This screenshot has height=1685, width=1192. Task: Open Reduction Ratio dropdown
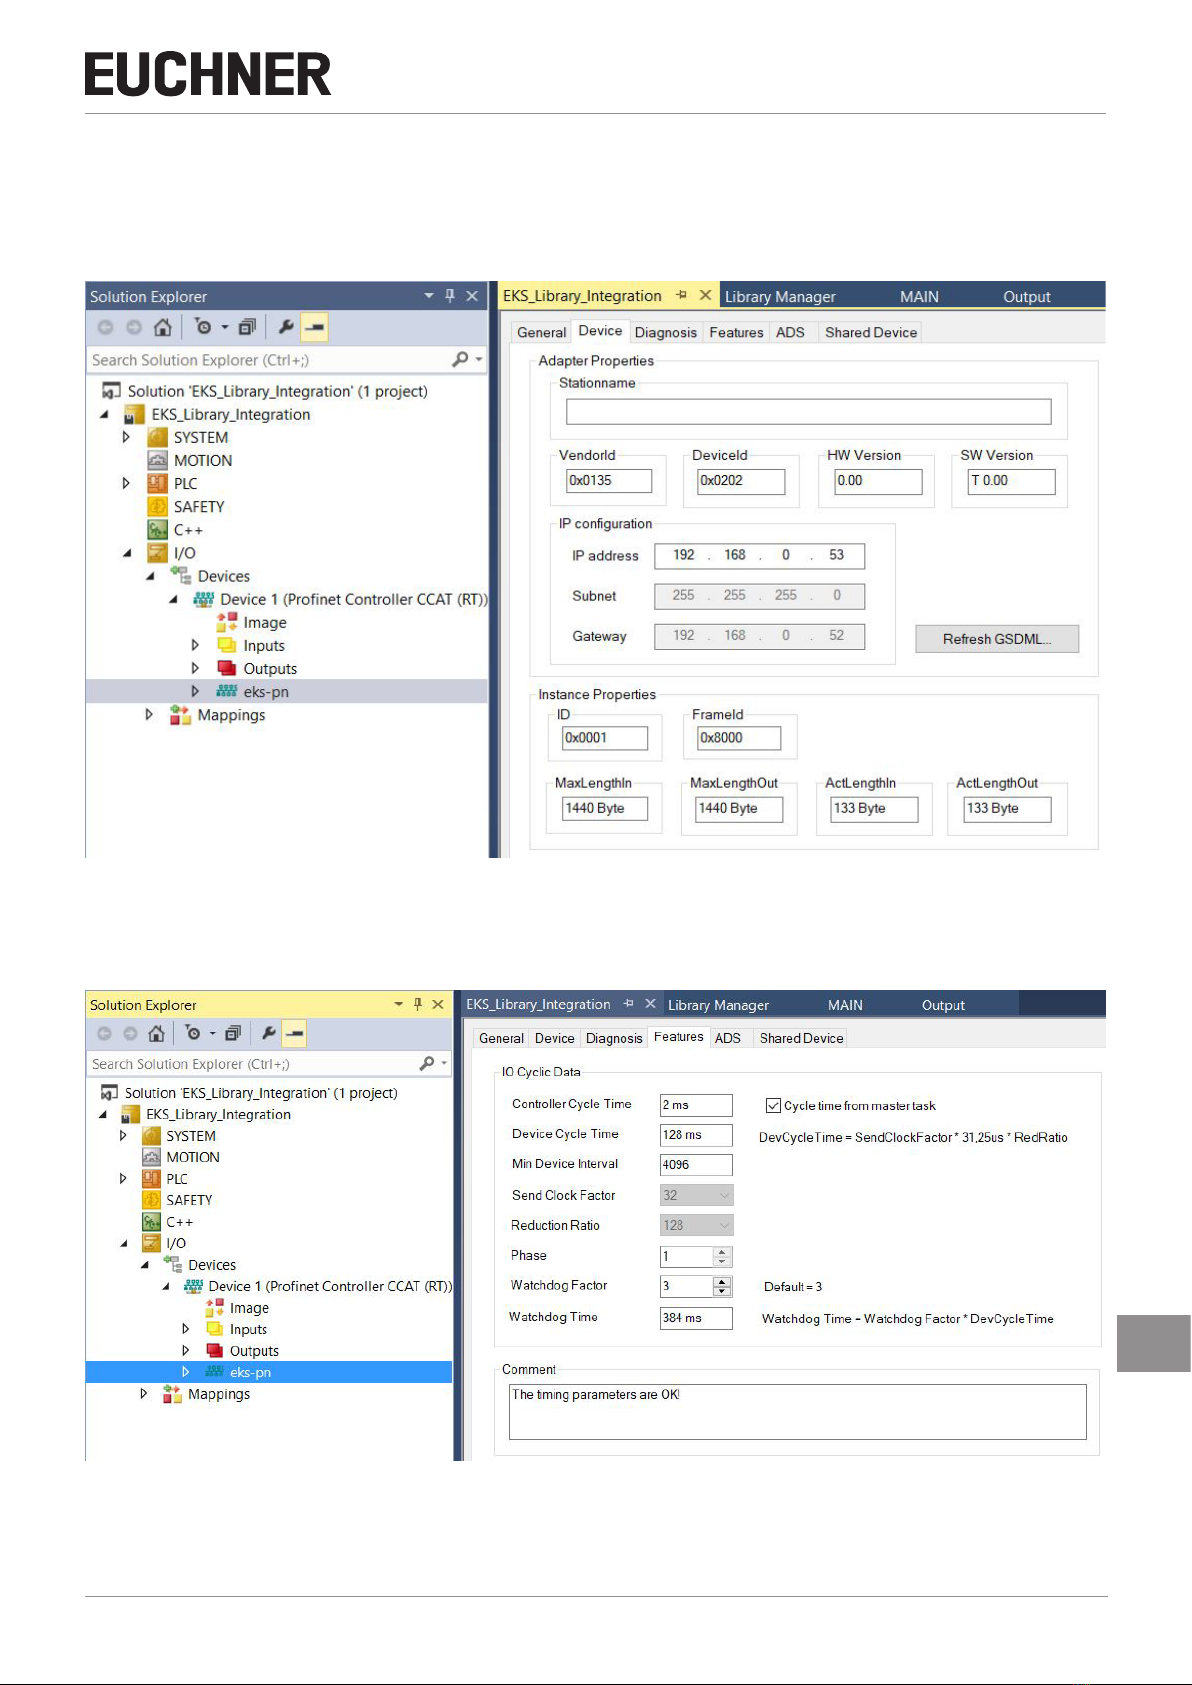tap(725, 1225)
